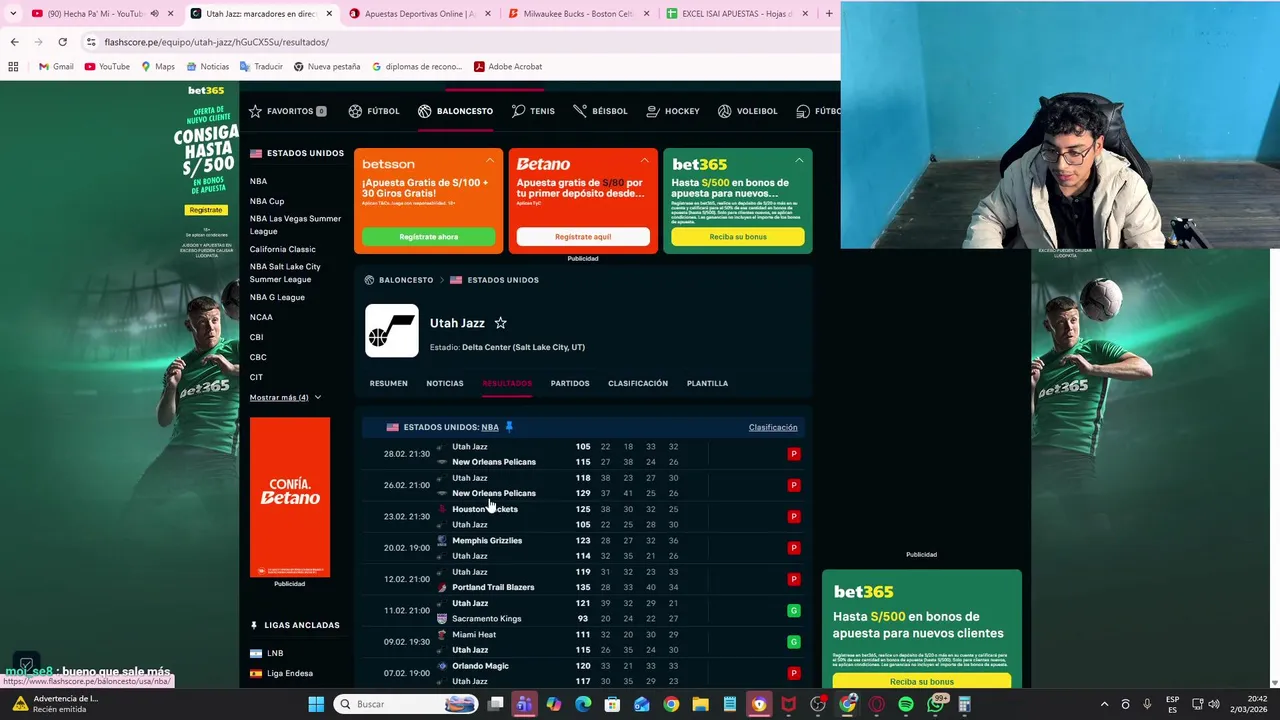Open NBA G League in the sidebar
The width and height of the screenshot is (1280, 720).
click(277, 297)
